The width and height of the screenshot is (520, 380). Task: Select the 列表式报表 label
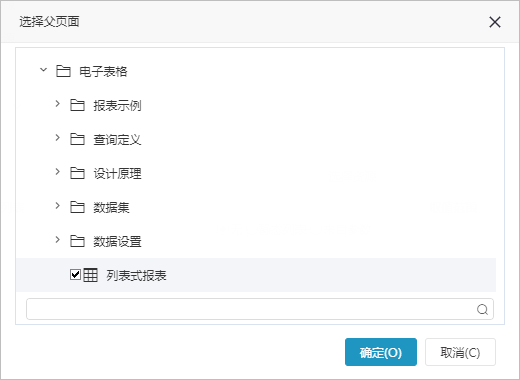(x=136, y=275)
